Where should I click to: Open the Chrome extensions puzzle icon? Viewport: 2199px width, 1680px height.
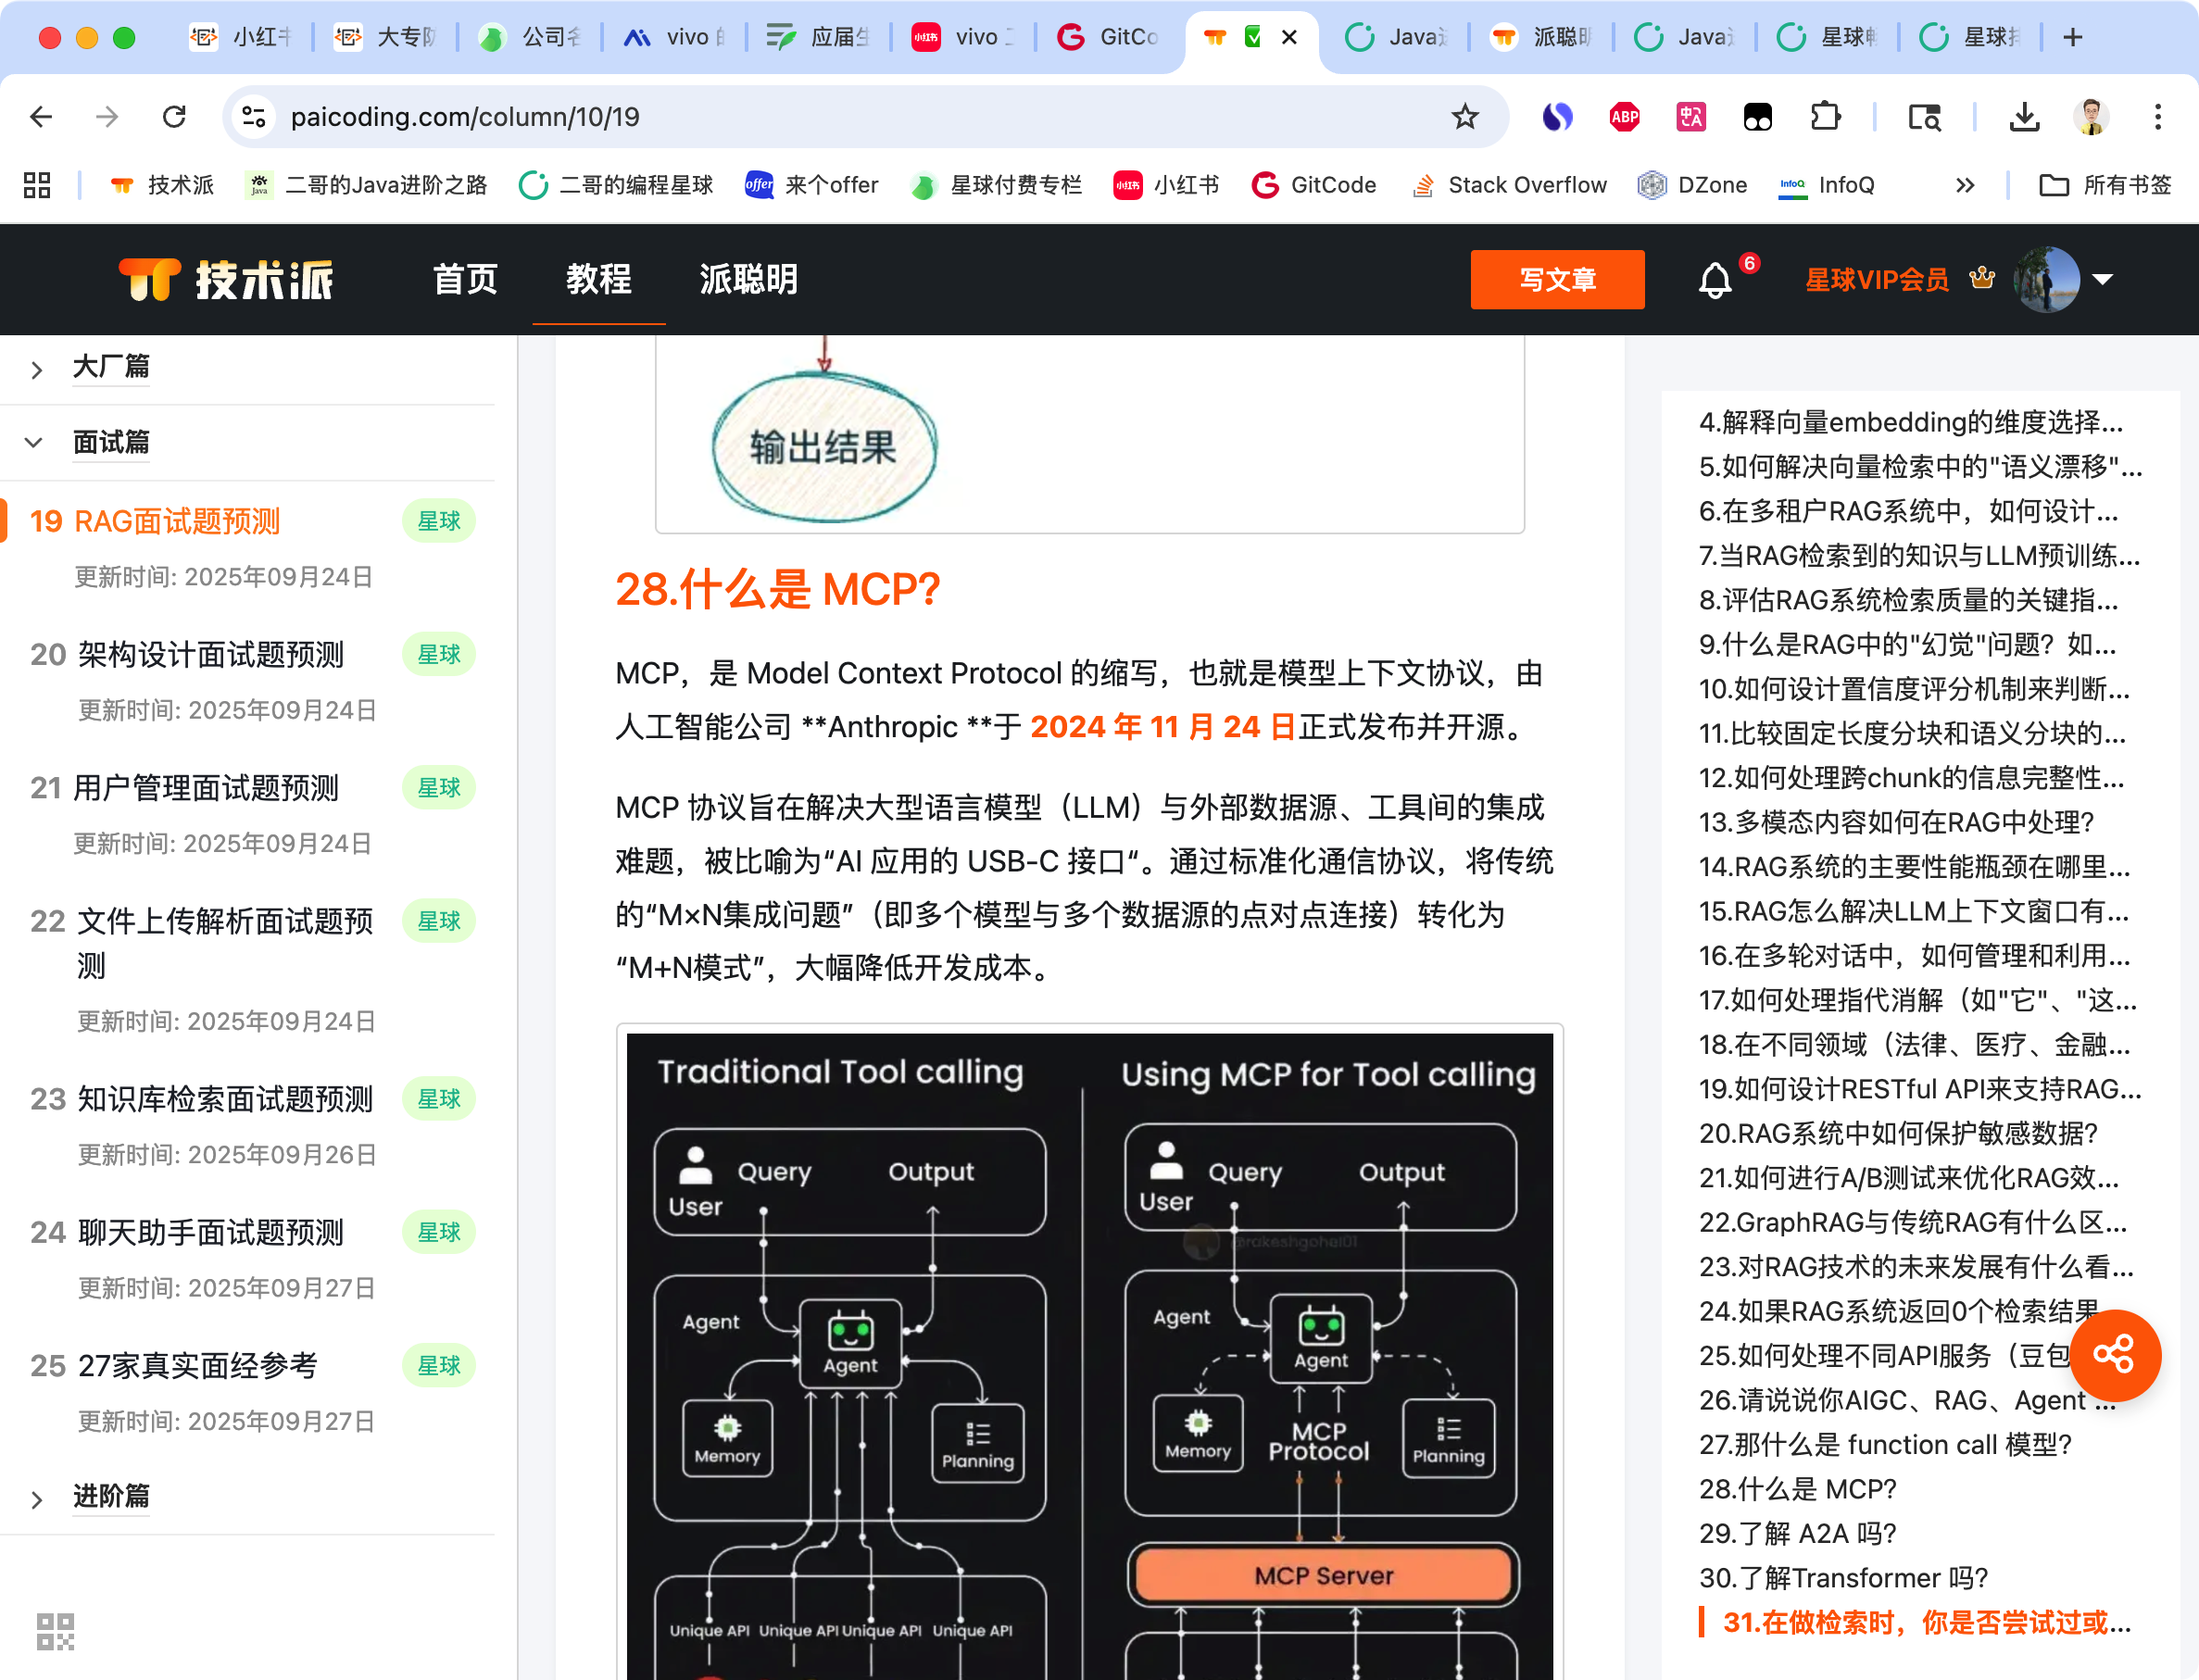(x=1825, y=117)
